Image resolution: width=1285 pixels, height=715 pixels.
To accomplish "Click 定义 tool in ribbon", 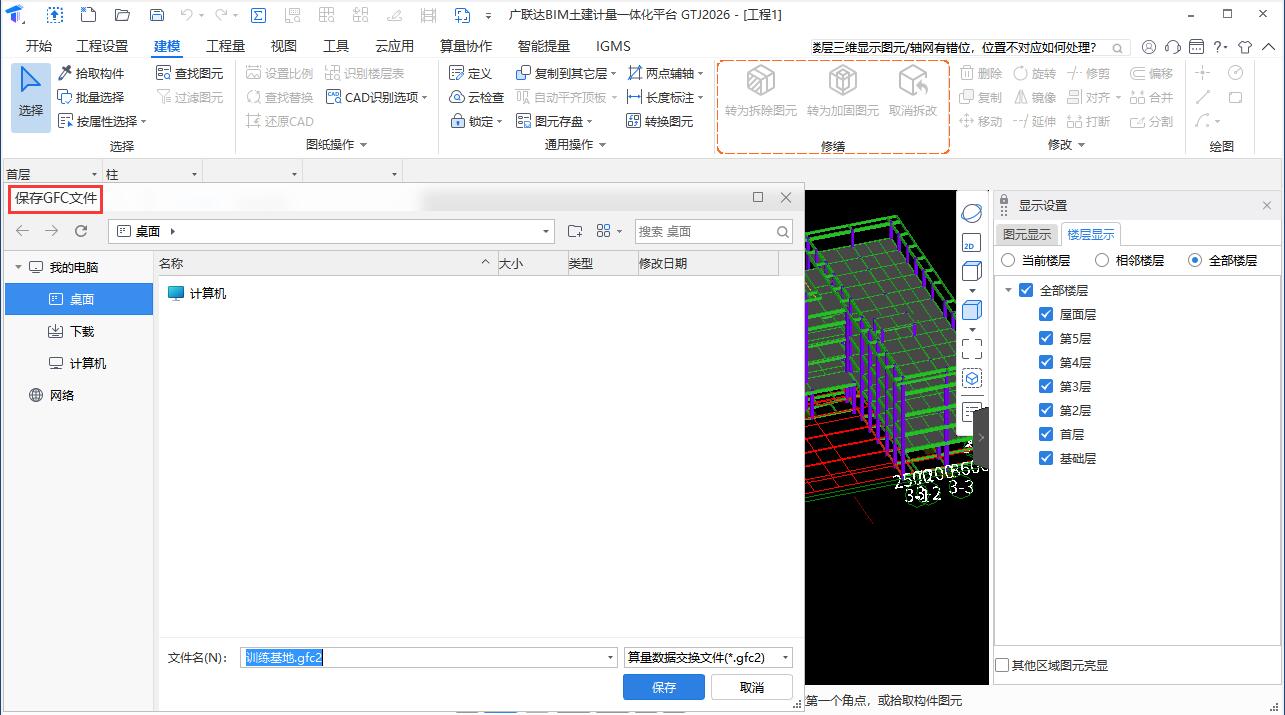I will (470, 73).
